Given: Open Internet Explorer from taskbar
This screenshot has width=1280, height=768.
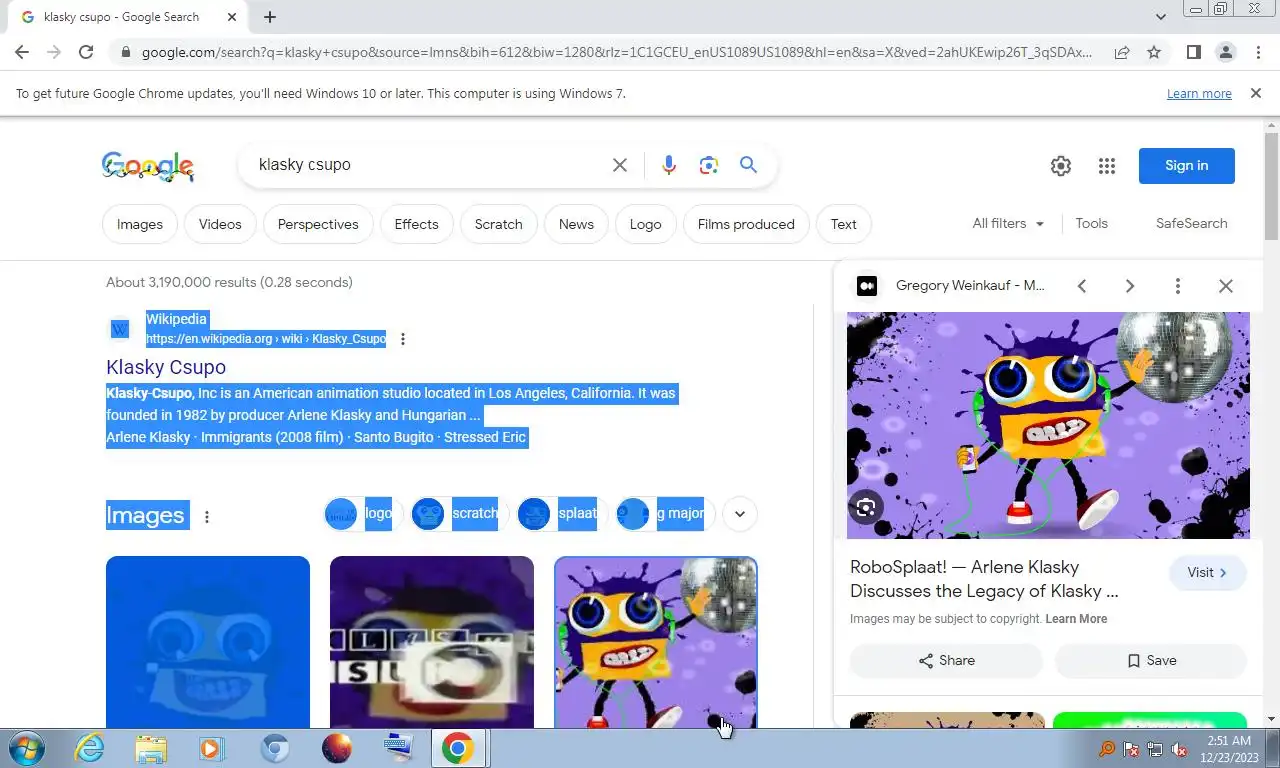Looking at the screenshot, I should click(x=89, y=748).
